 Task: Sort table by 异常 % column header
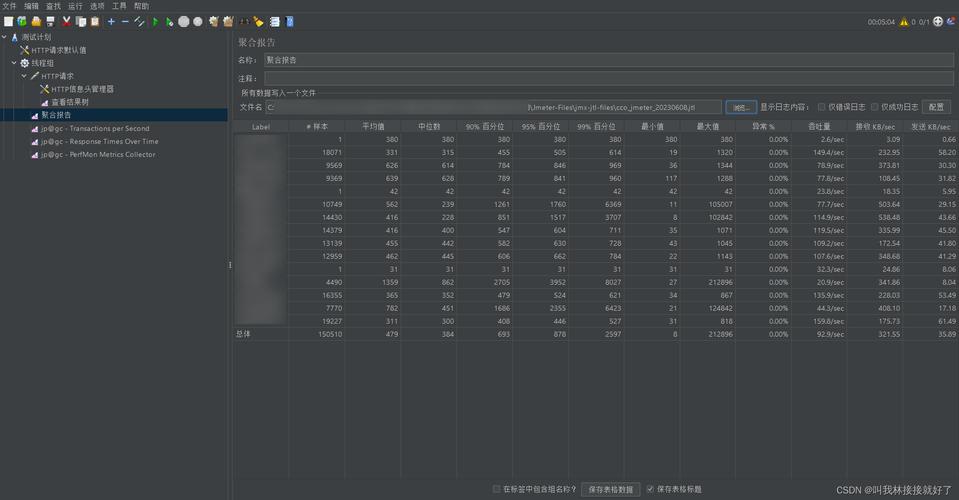coord(763,127)
